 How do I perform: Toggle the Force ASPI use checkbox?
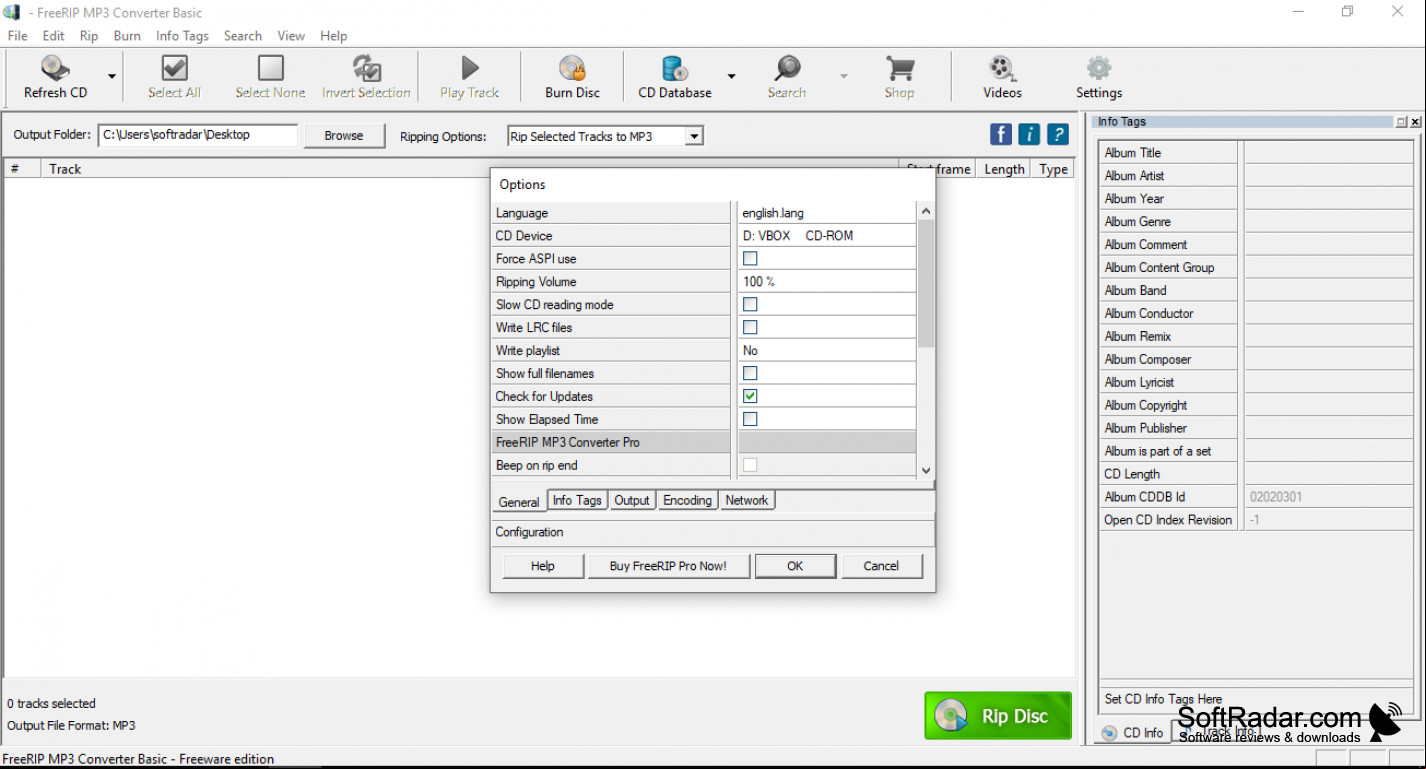(x=750, y=258)
